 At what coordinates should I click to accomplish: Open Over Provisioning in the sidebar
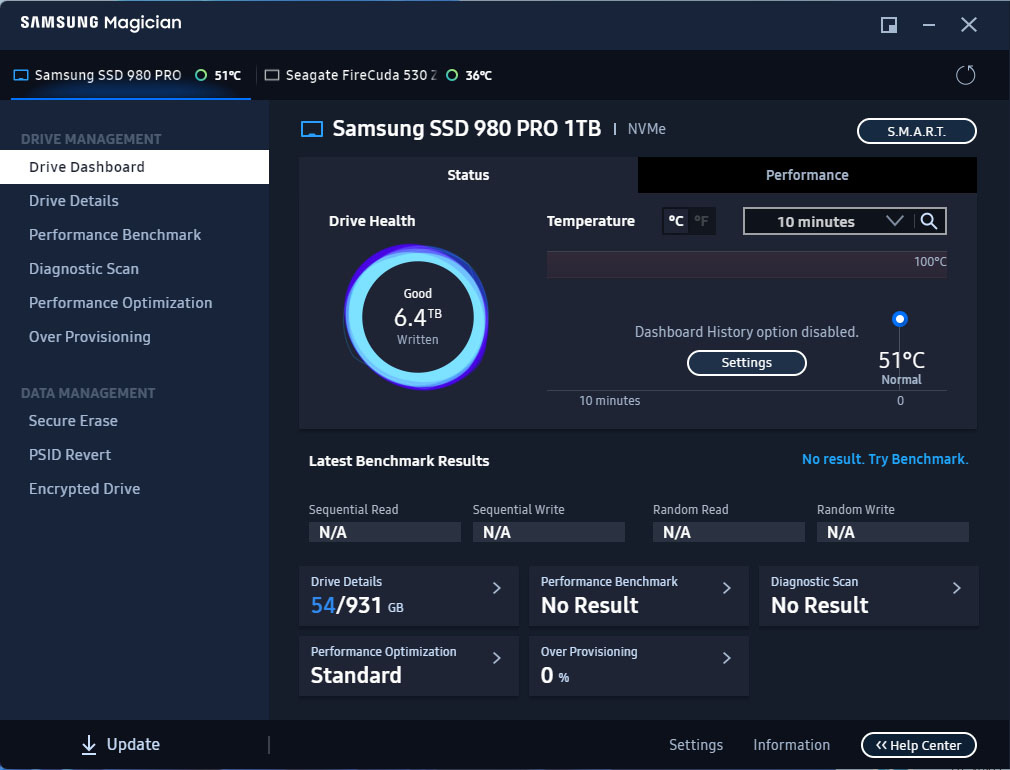click(x=135, y=337)
